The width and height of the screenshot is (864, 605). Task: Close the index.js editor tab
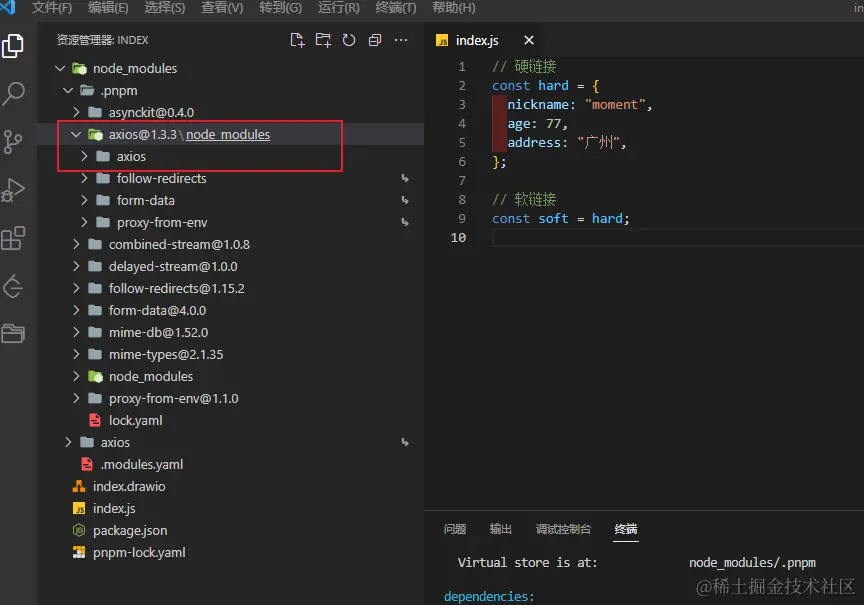(529, 40)
